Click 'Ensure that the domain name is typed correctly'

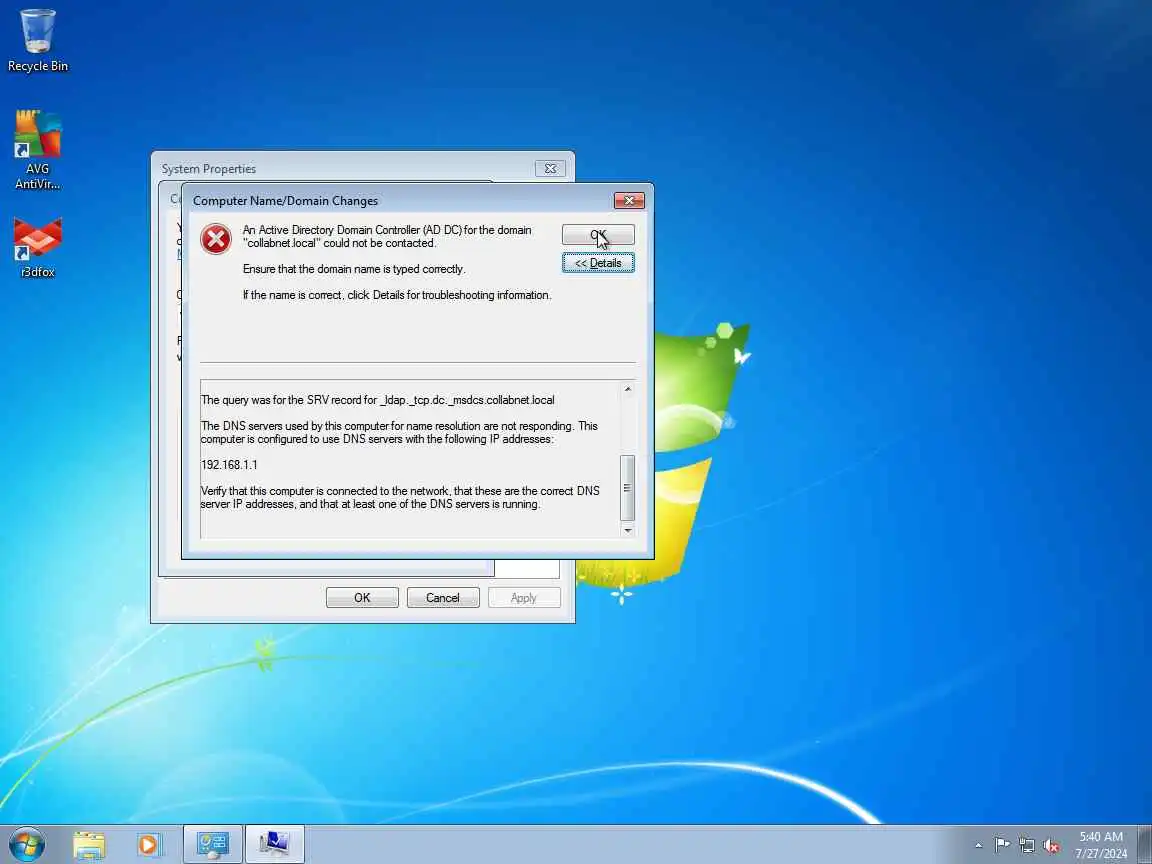point(354,269)
